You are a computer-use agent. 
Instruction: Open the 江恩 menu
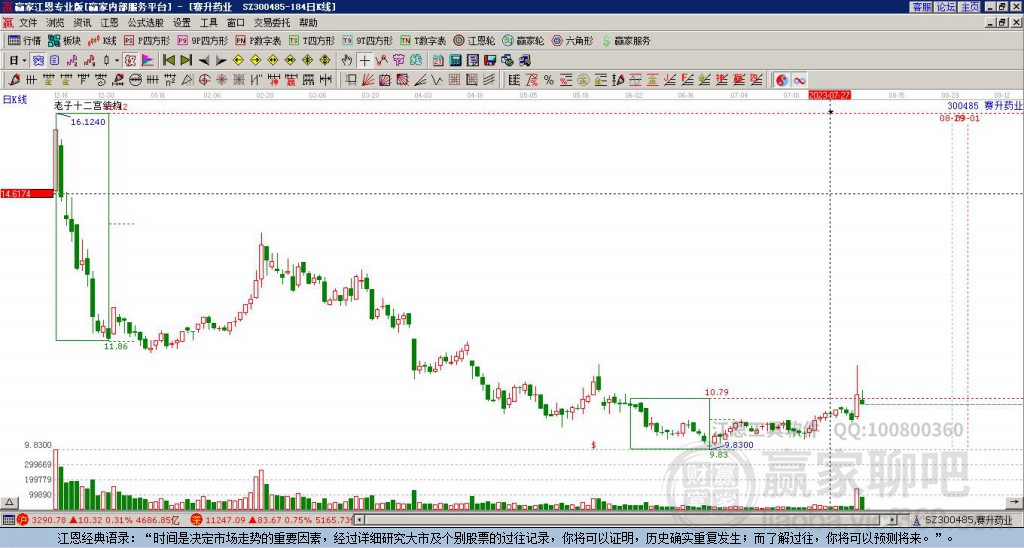click(x=109, y=23)
